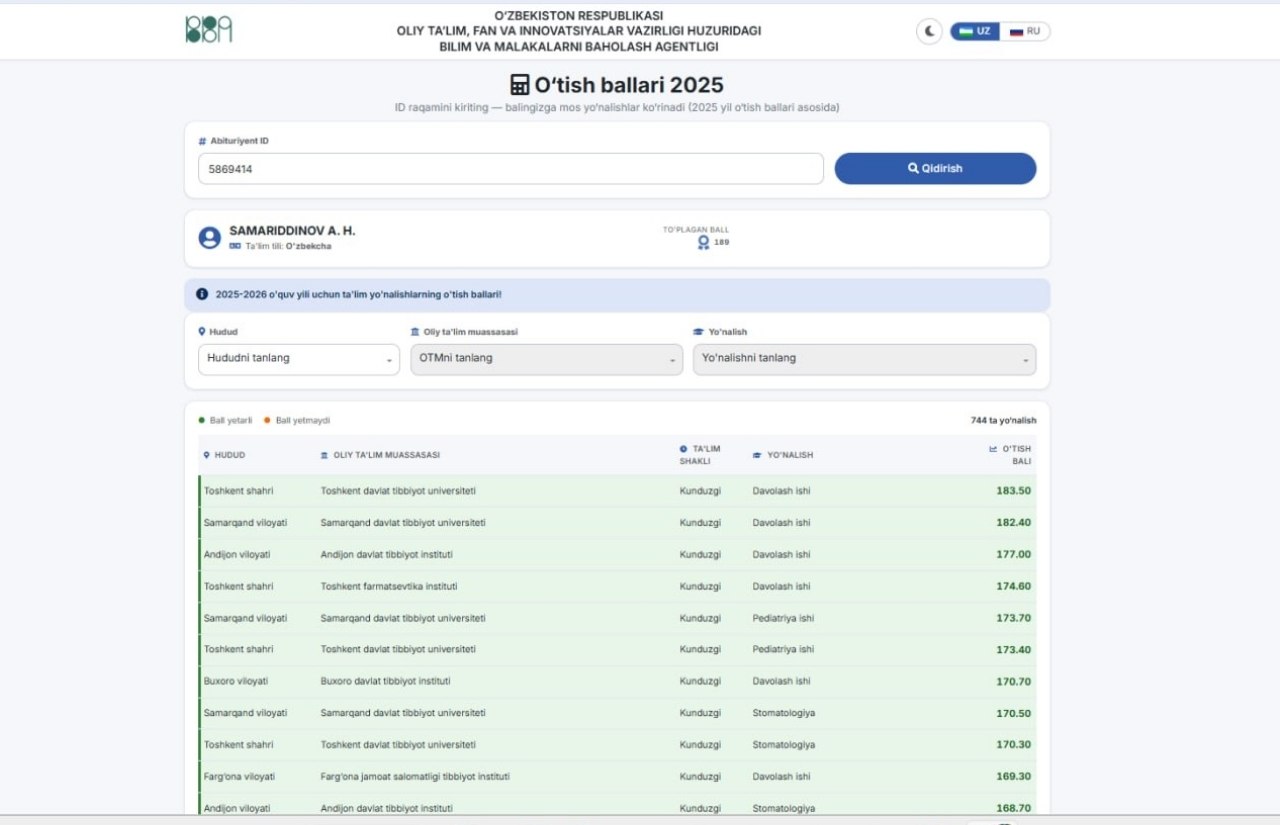Screen dimensions: 1280x825
Task: Expand the Yo'nalishni tanlang dropdown
Action: tap(864, 359)
